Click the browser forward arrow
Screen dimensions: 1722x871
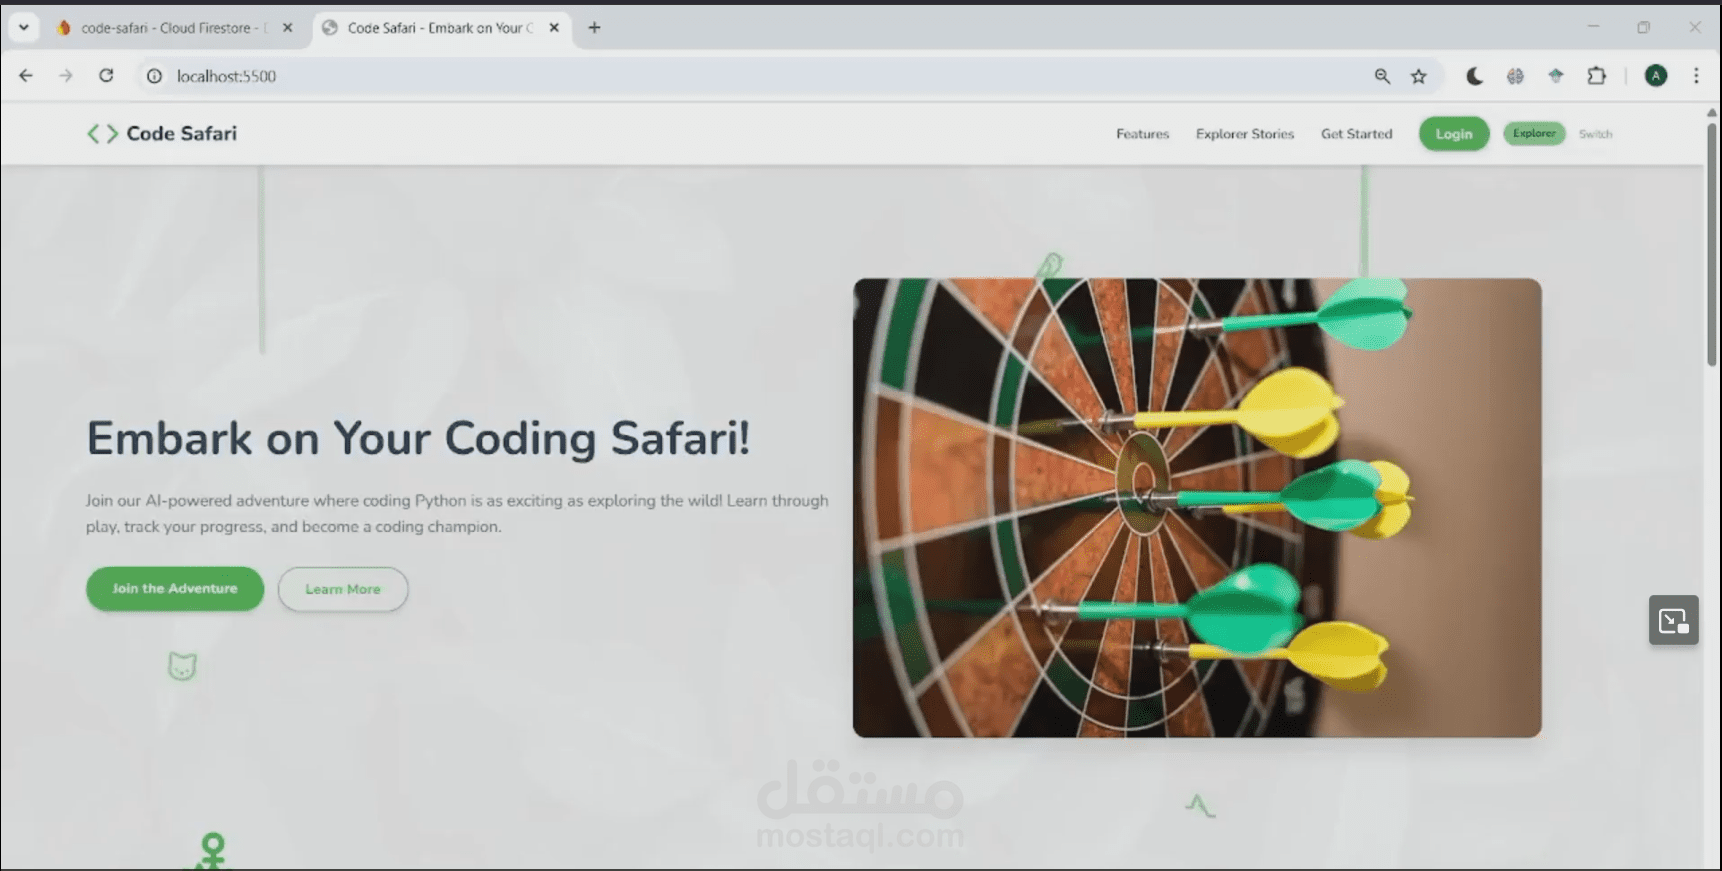[66, 76]
